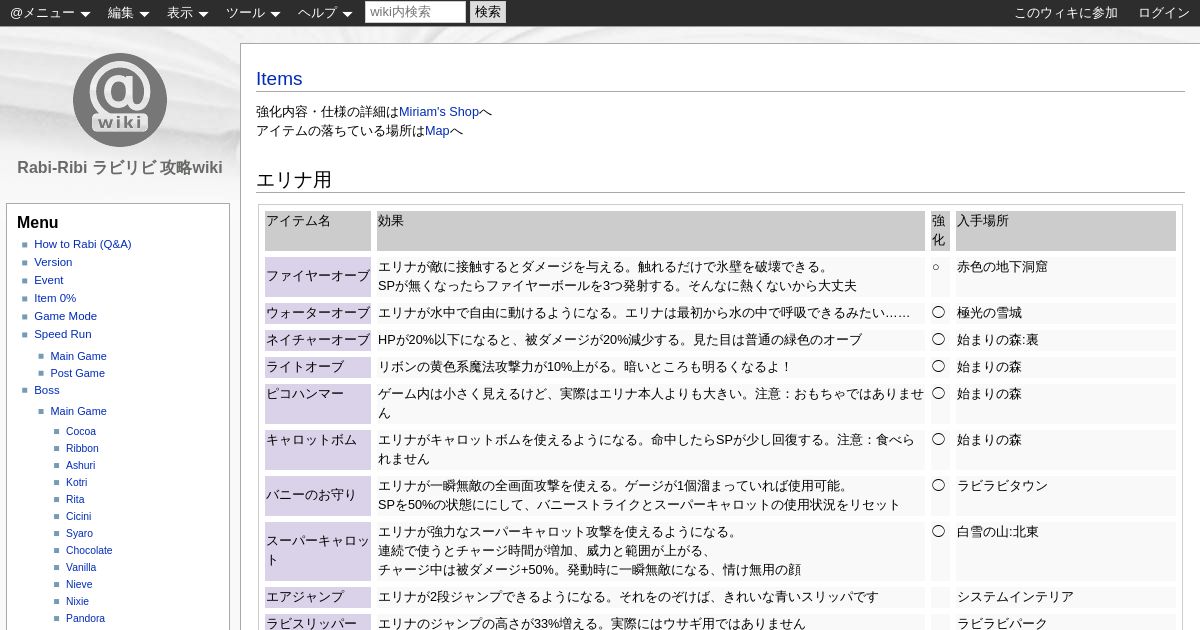1200x630 pixels.
Task: Focus the wiki内検索 search field
Action: coord(415,12)
